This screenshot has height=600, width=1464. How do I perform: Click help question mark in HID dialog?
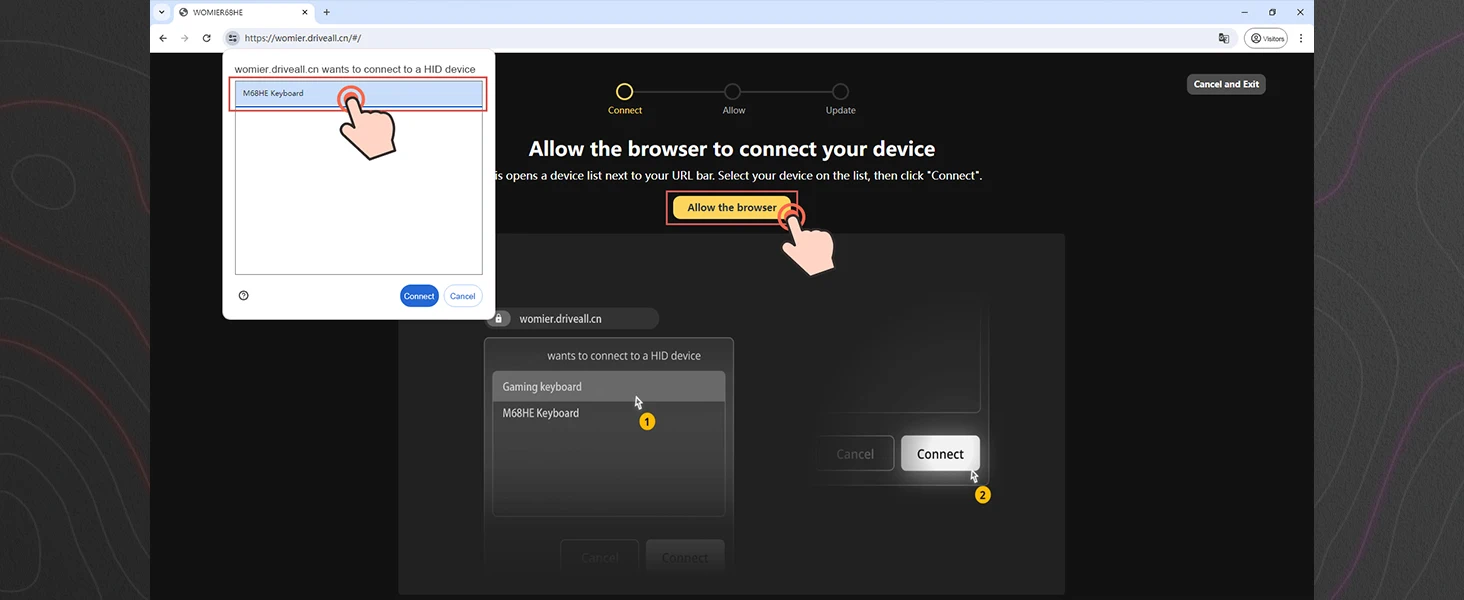[244, 295]
